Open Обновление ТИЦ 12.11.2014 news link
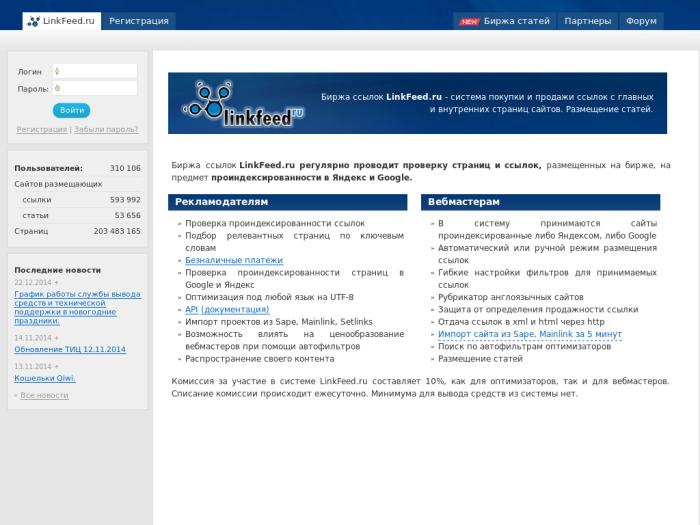The height and width of the screenshot is (525, 700). click(70, 349)
